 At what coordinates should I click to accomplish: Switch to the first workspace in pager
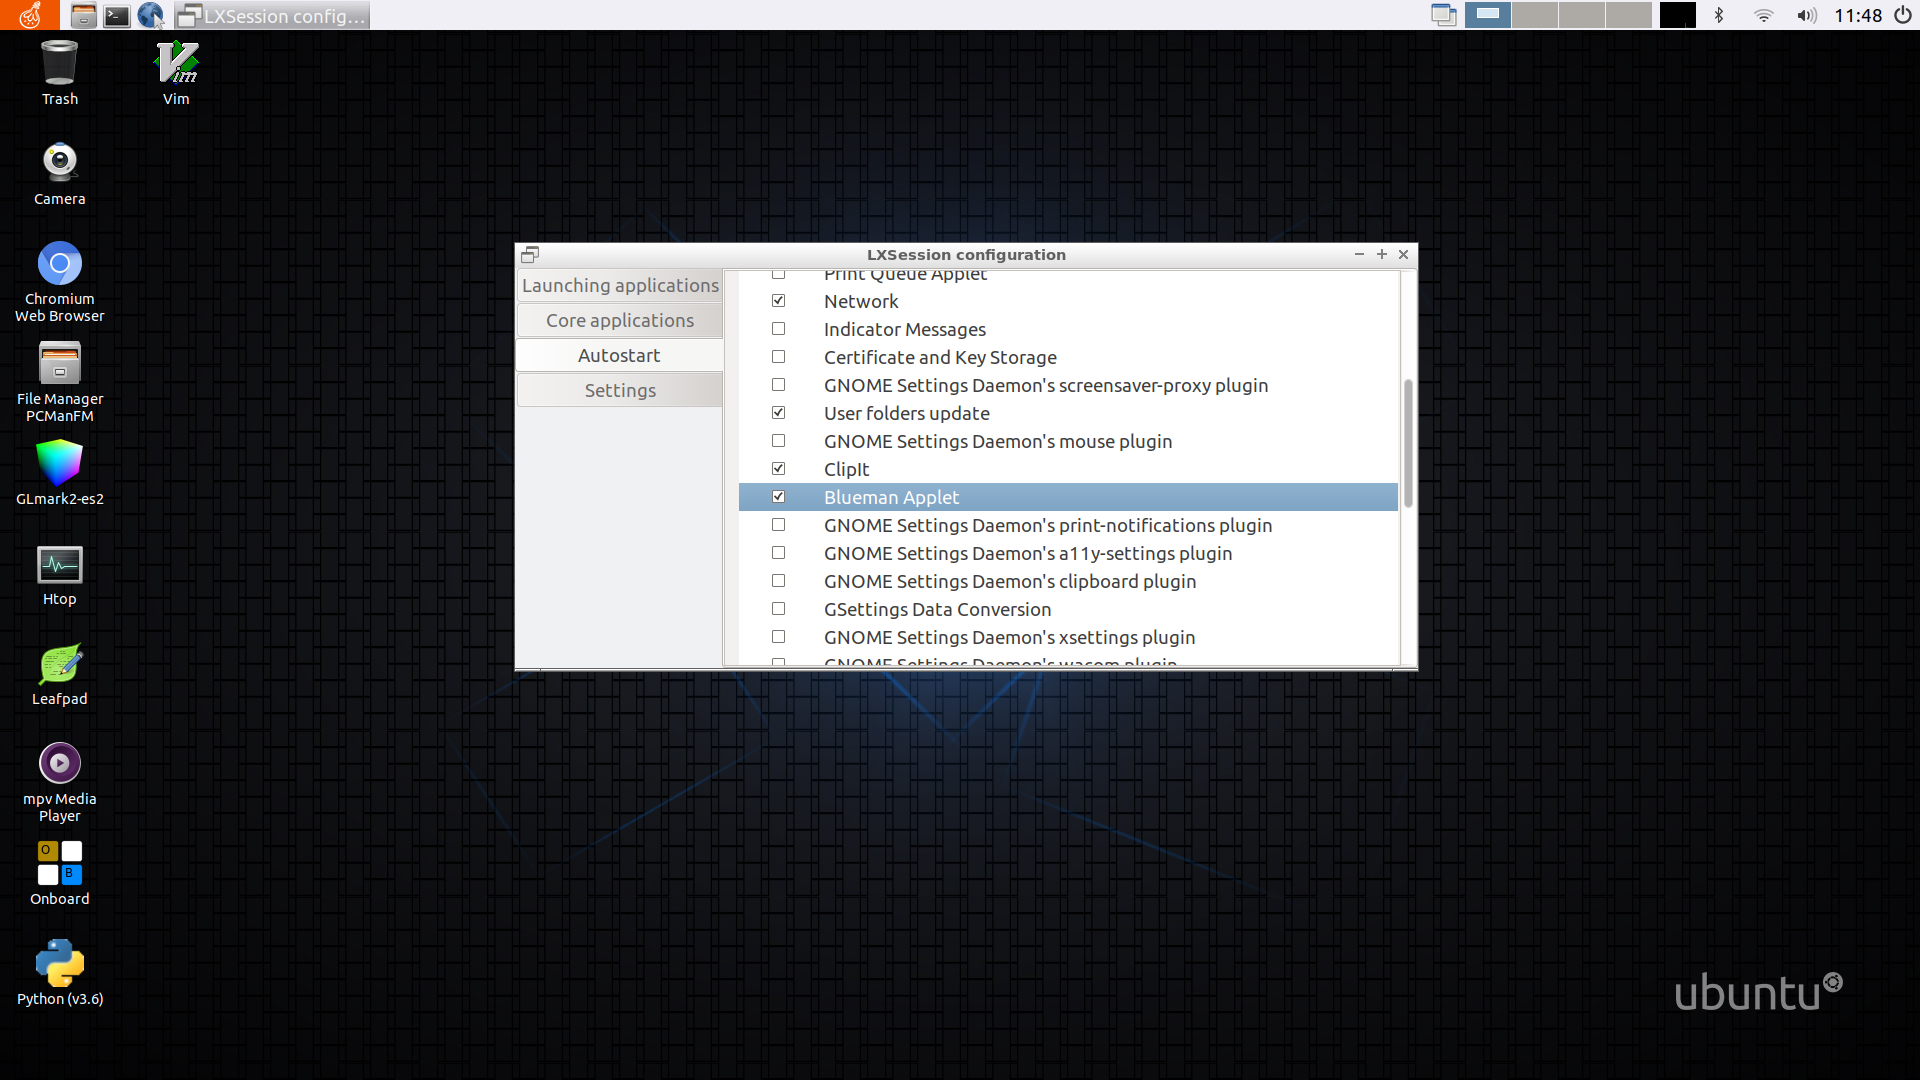1488,15
